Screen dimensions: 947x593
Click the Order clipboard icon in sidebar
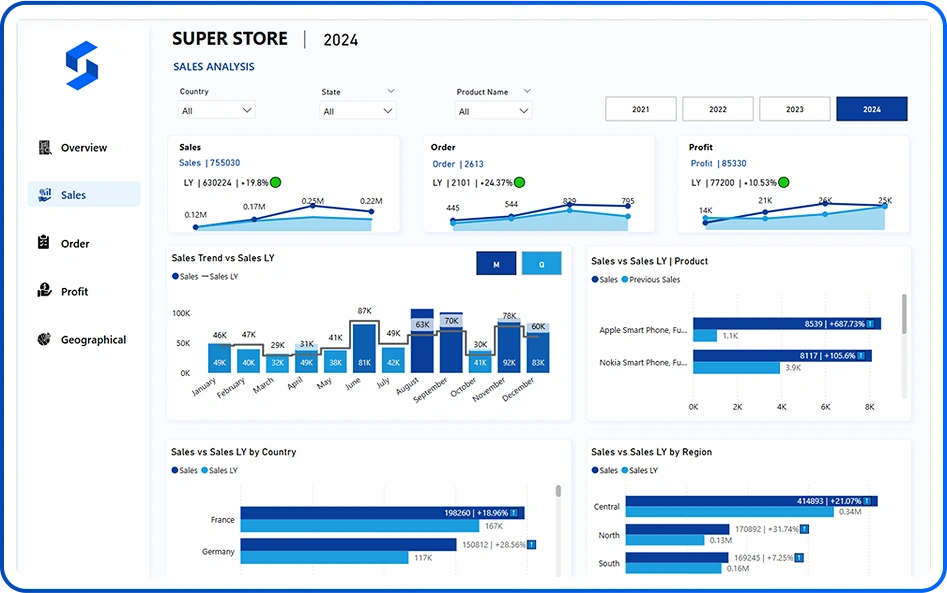(44, 243)
